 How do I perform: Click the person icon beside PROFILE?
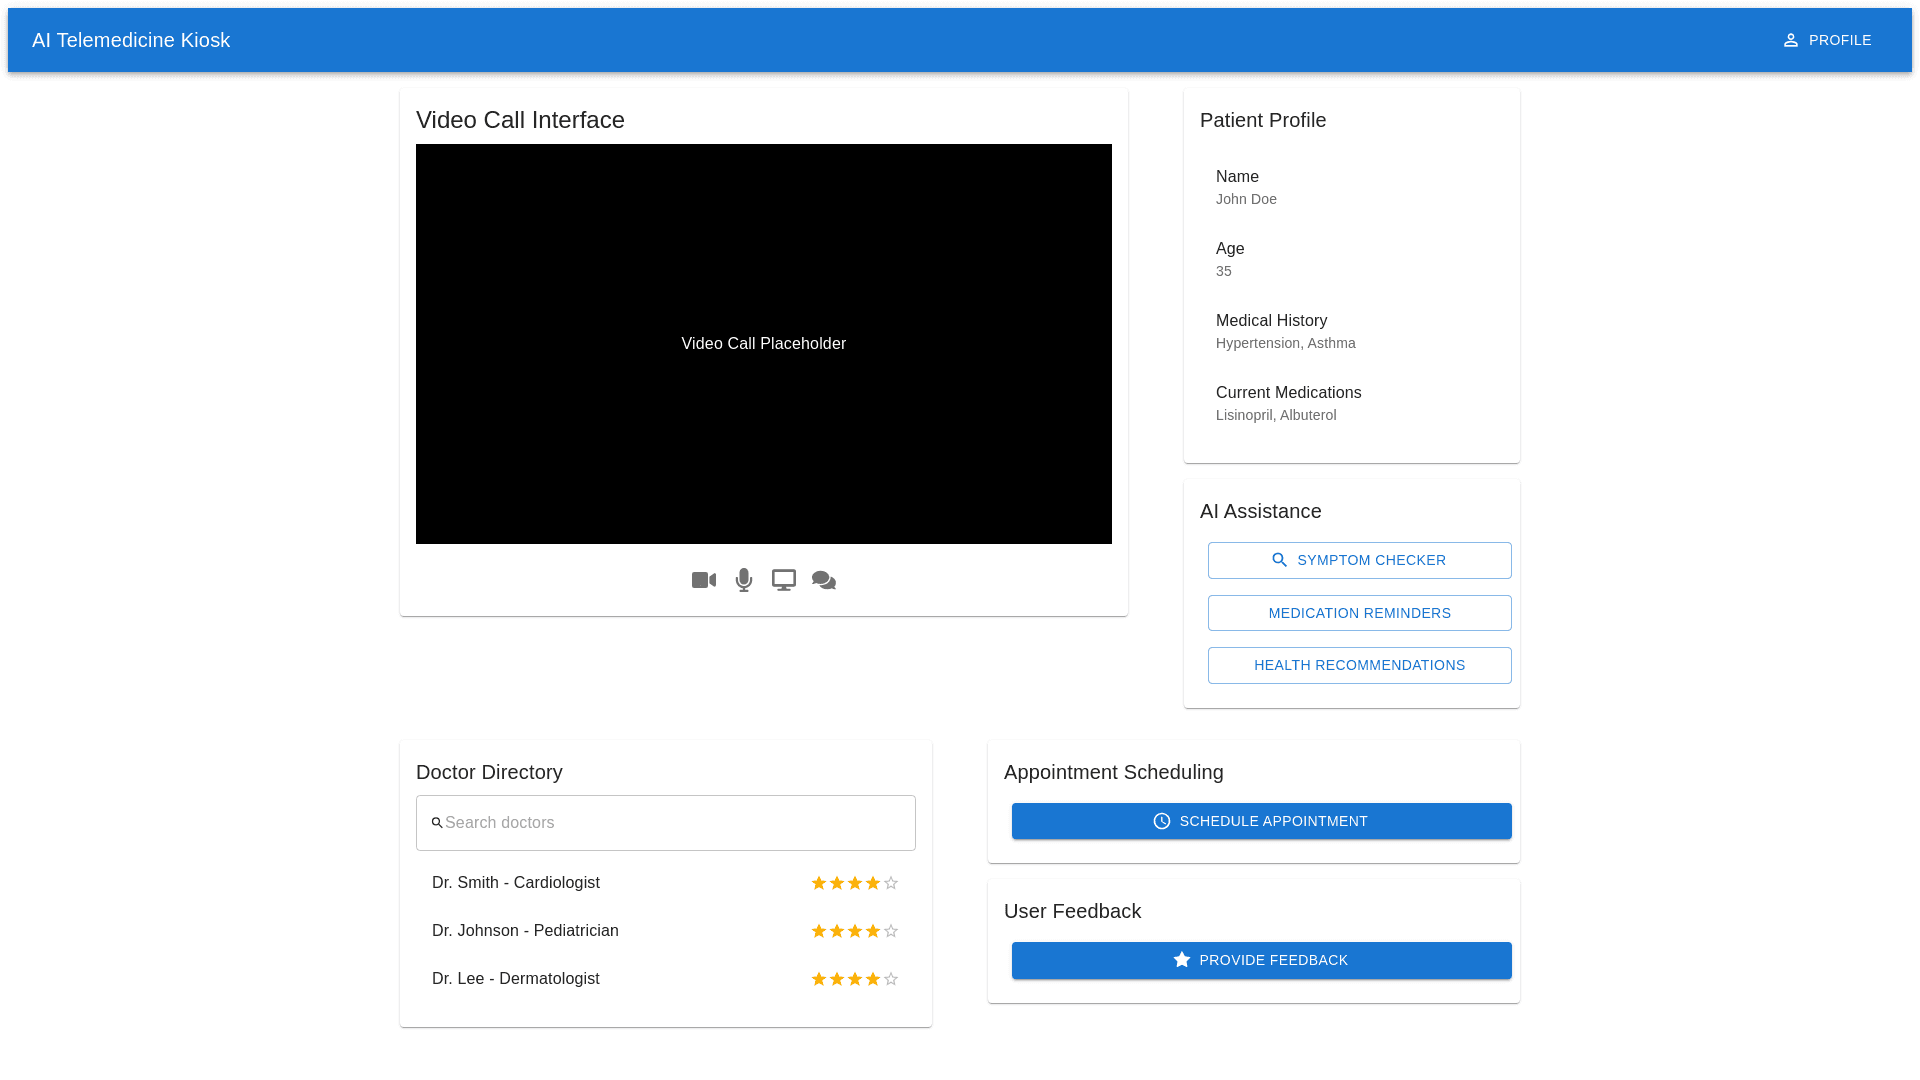pos(1791,40)
